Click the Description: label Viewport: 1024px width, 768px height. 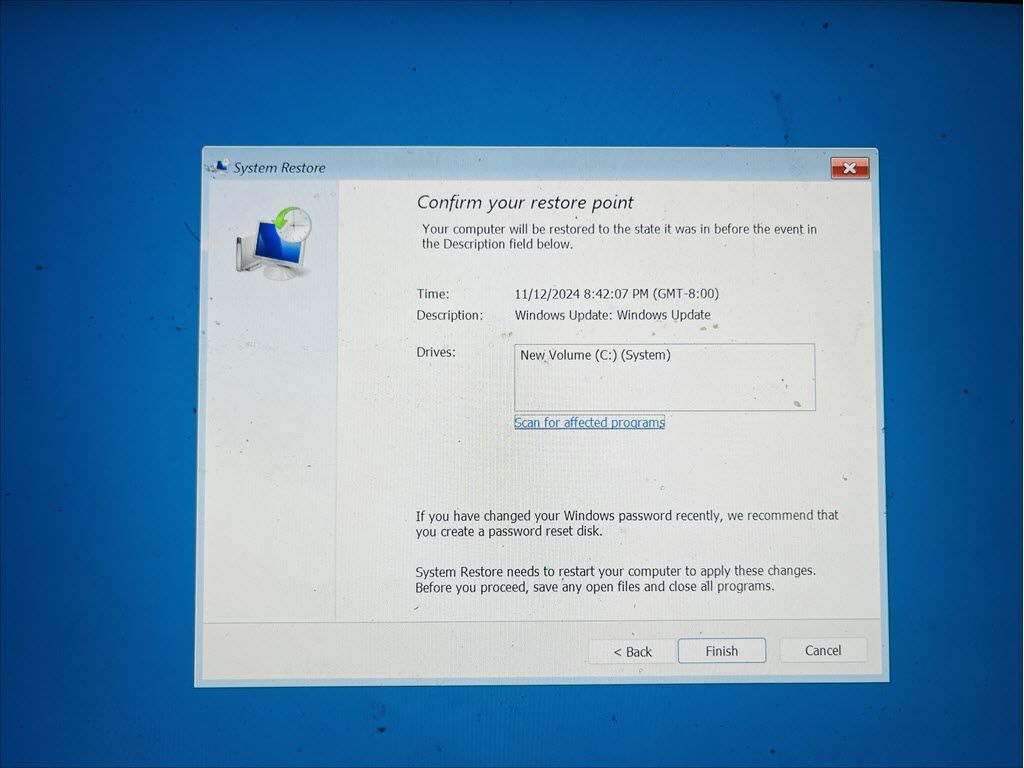[x=450, y=315]
